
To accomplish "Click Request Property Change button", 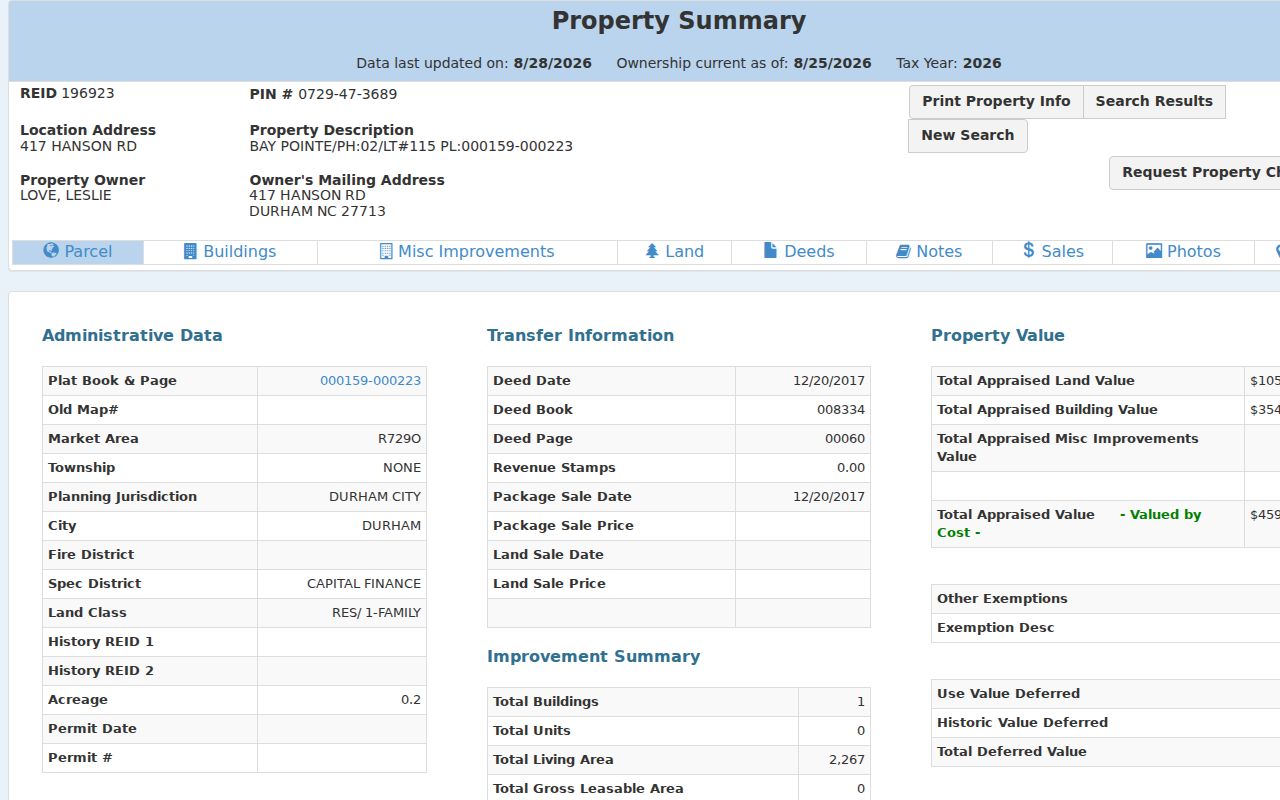I will 1195,172.
